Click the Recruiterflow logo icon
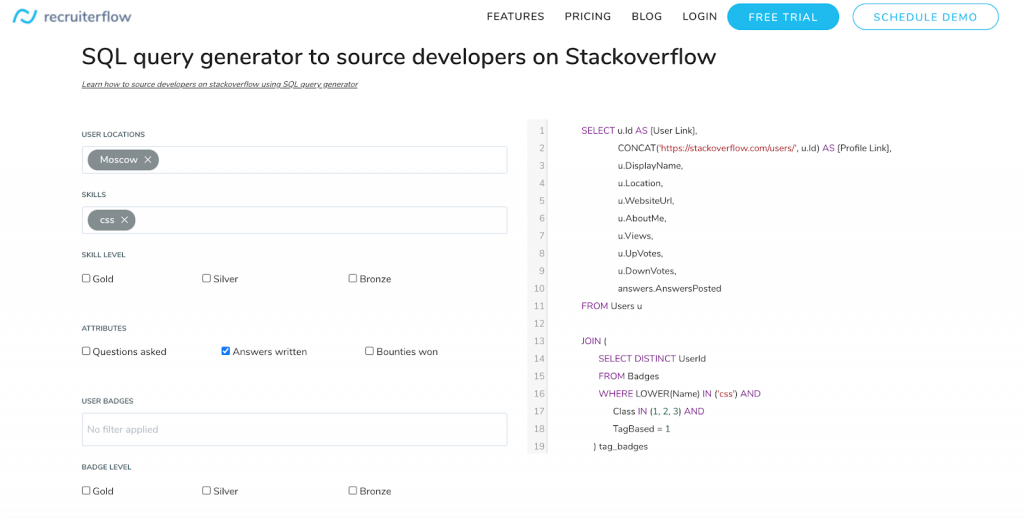The width and height of the screenshot is (1024, 518). point(24,16)
